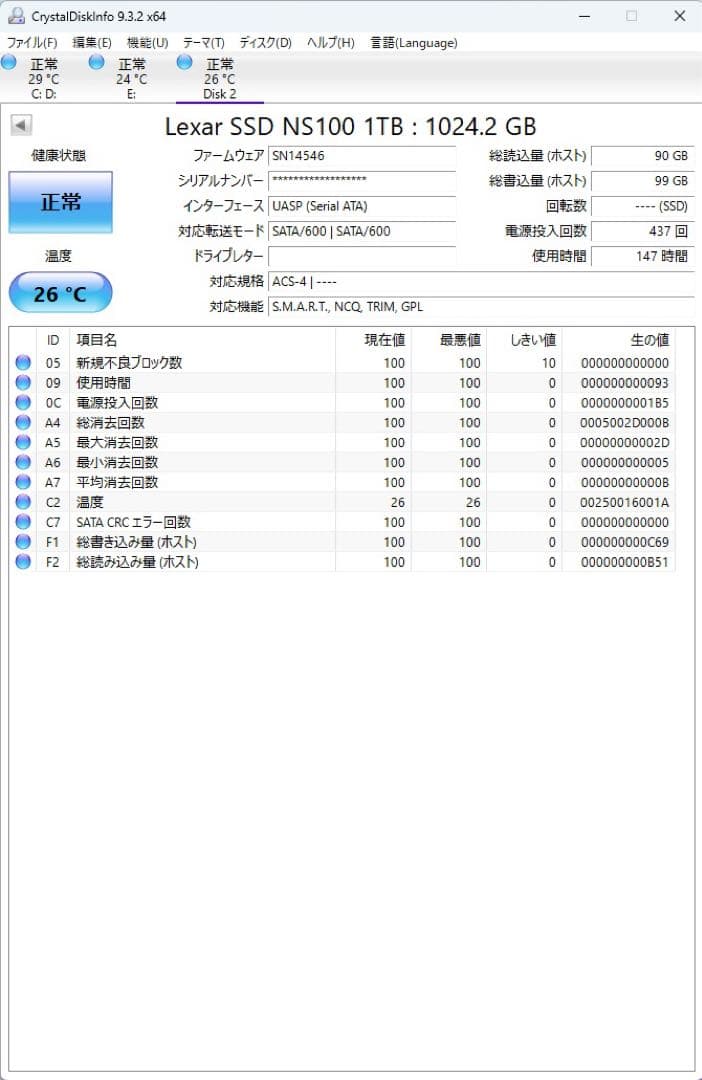Select the 平均消去回数 attribute row
This screenshot has width=702, height=1080.
(x=342, y=482)
